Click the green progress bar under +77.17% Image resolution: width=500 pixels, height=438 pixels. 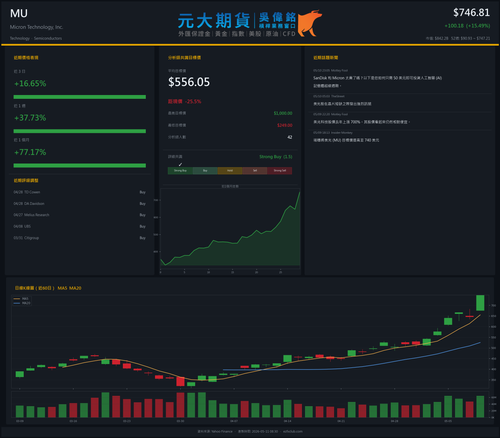click(80, 165)
